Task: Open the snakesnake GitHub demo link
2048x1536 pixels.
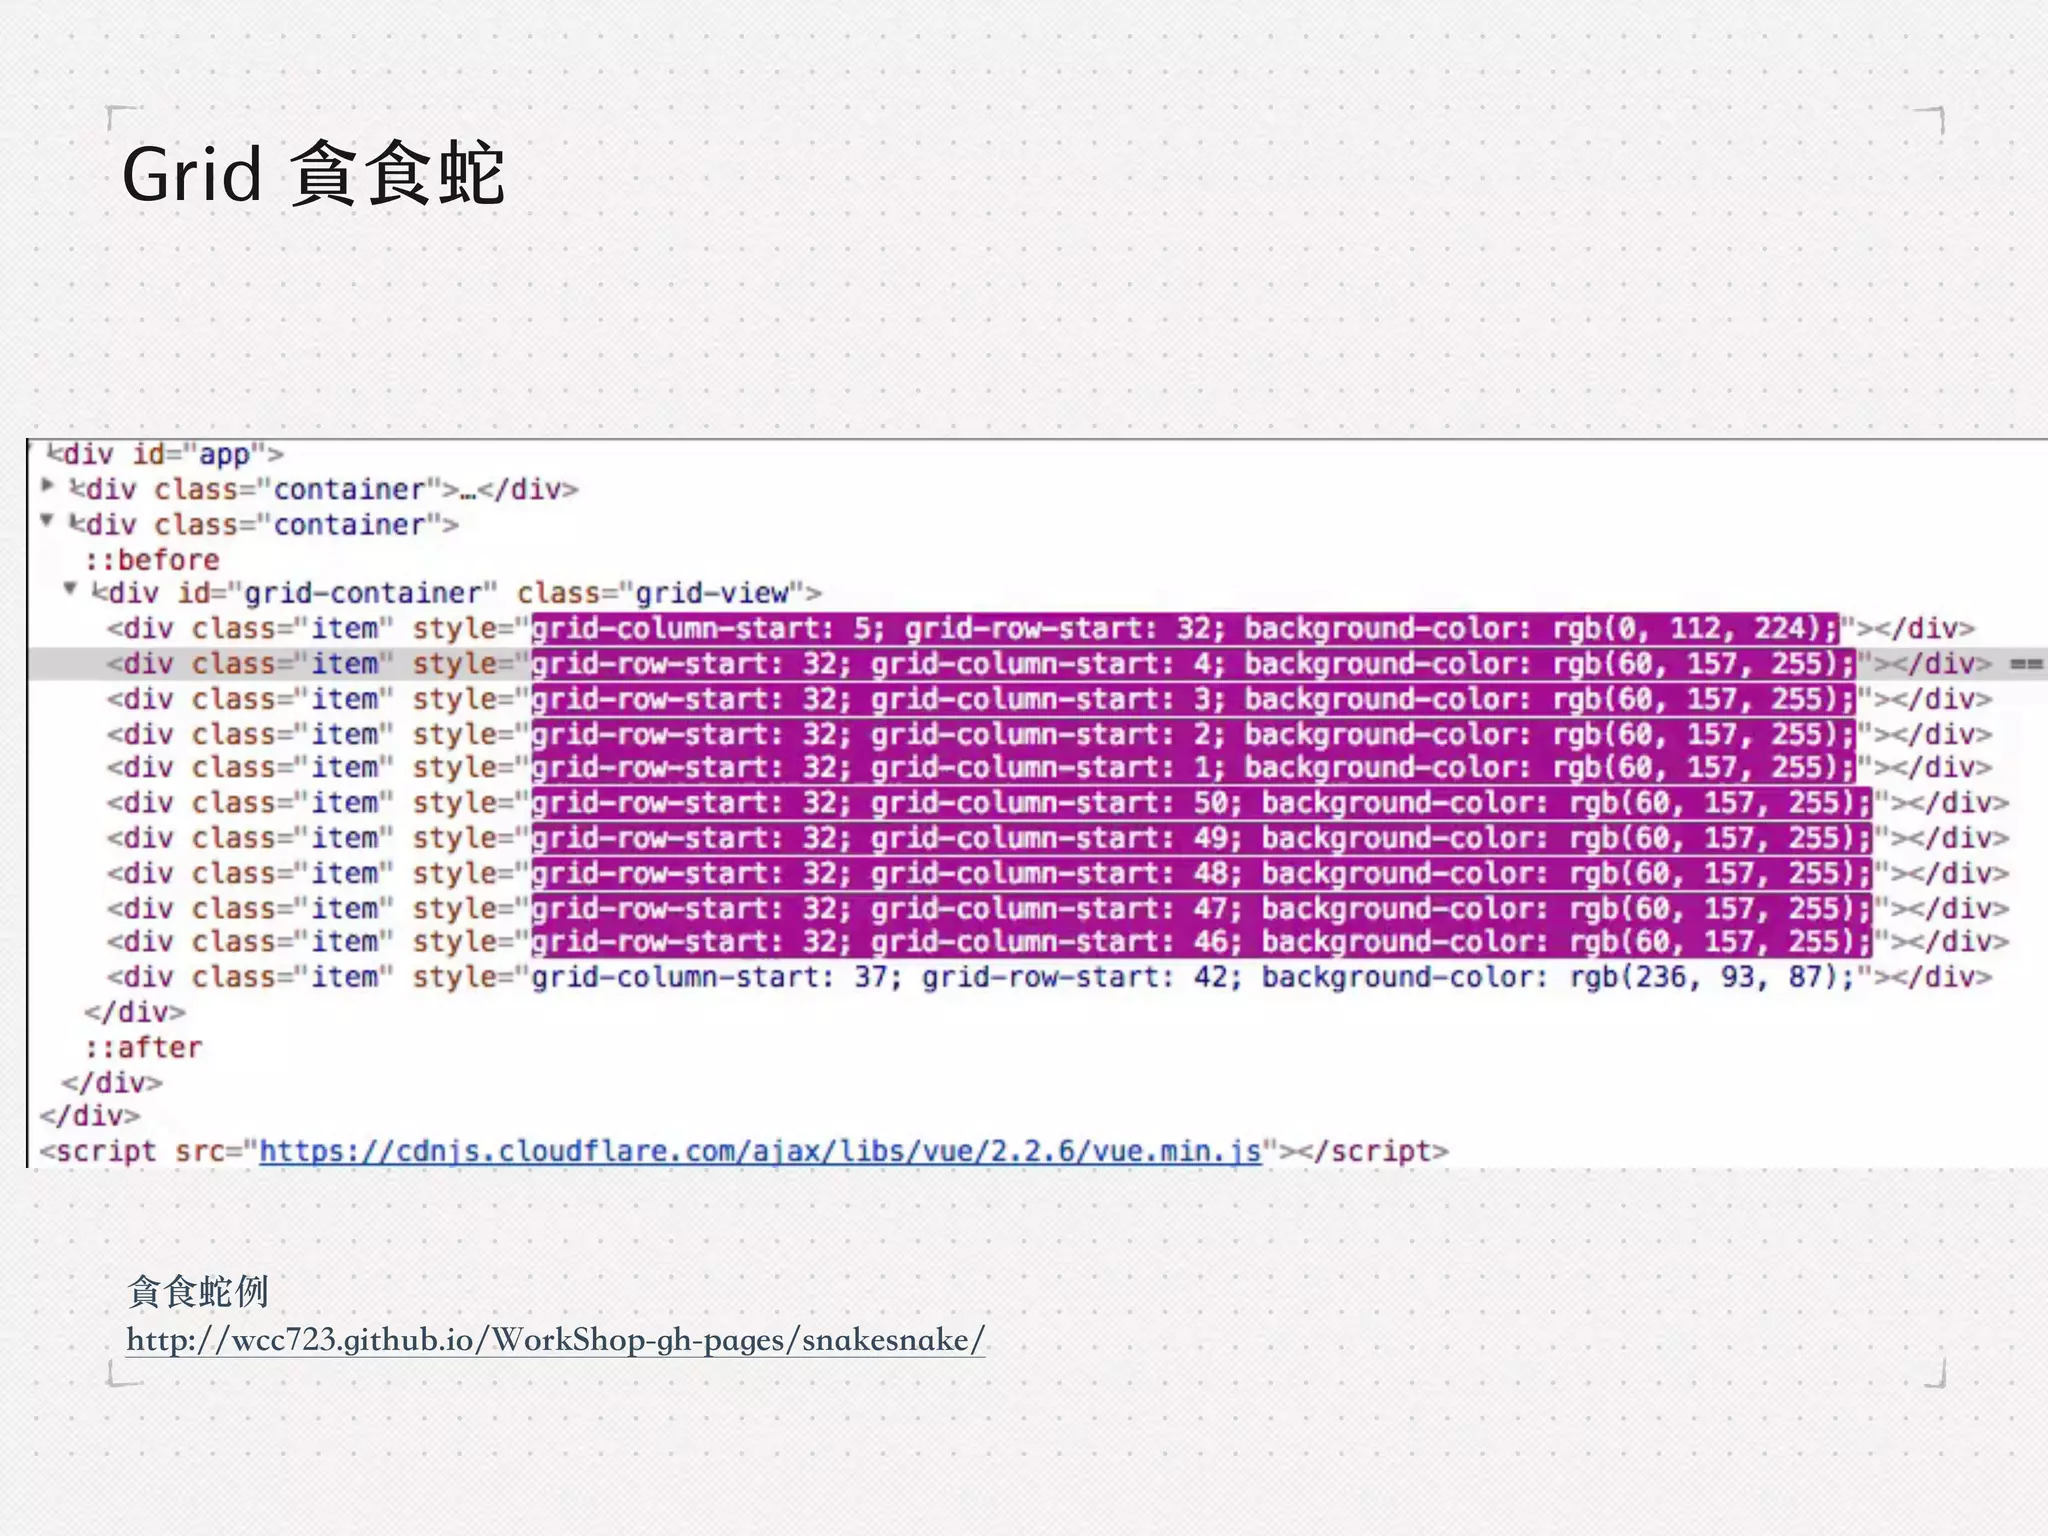Action: pyautogui.click(x=556, y=1339)
